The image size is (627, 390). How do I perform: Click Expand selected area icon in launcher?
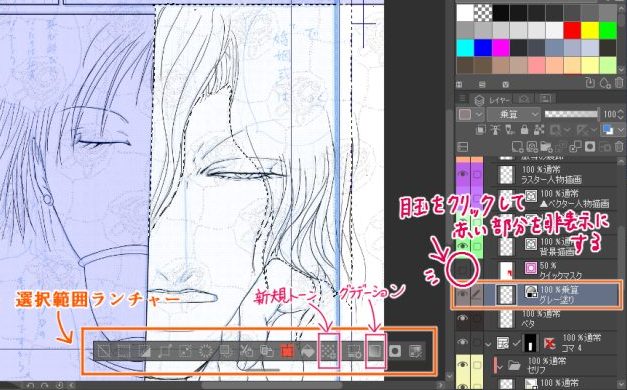(x=164, y=352)
